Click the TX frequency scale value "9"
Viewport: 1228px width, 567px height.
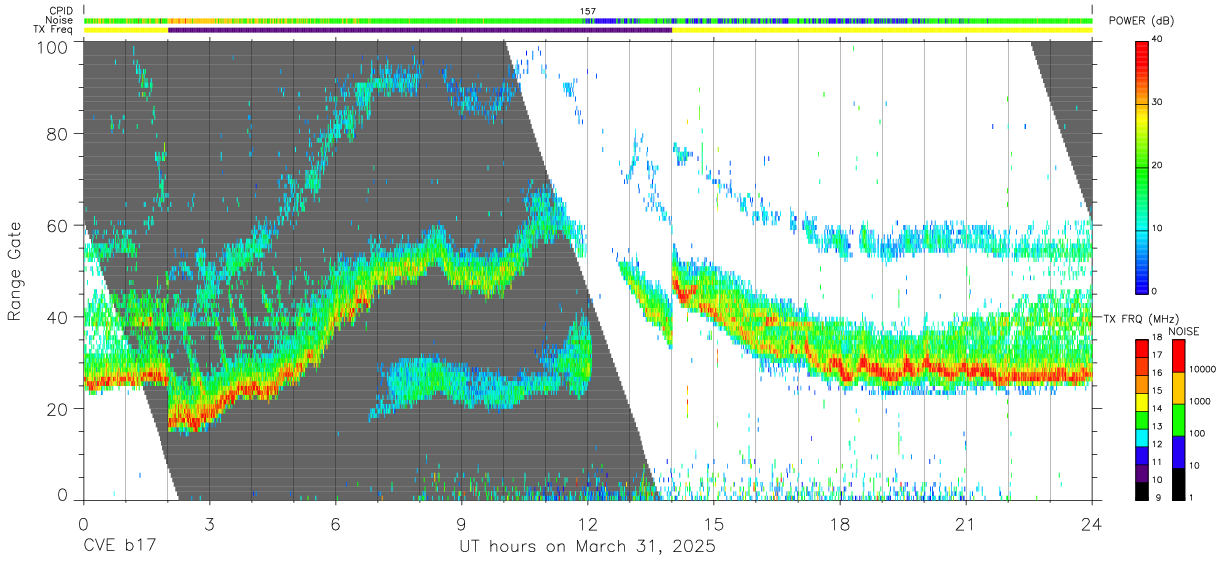[x=1157, y=497]
